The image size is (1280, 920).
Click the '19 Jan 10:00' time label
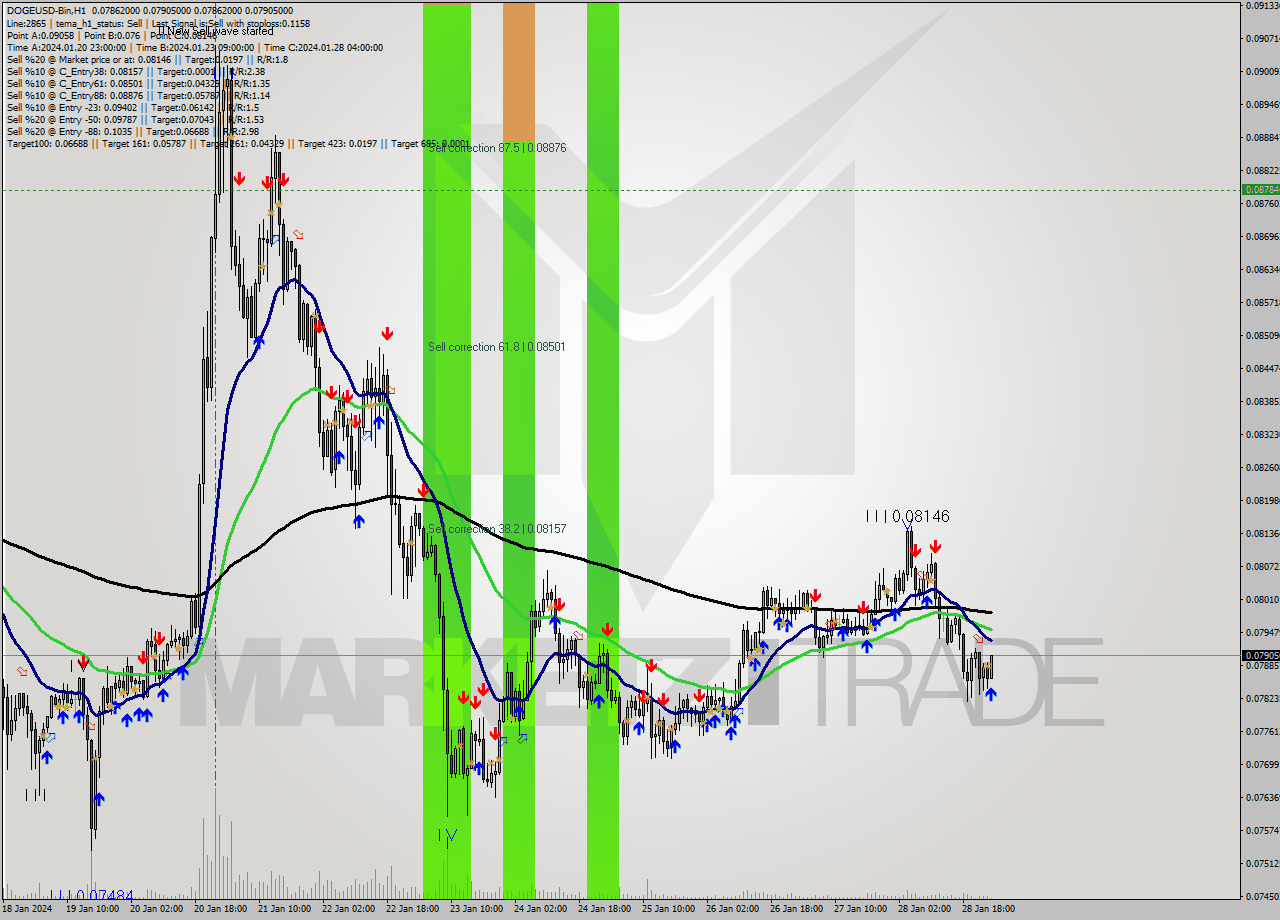click(x=92, y=909)
